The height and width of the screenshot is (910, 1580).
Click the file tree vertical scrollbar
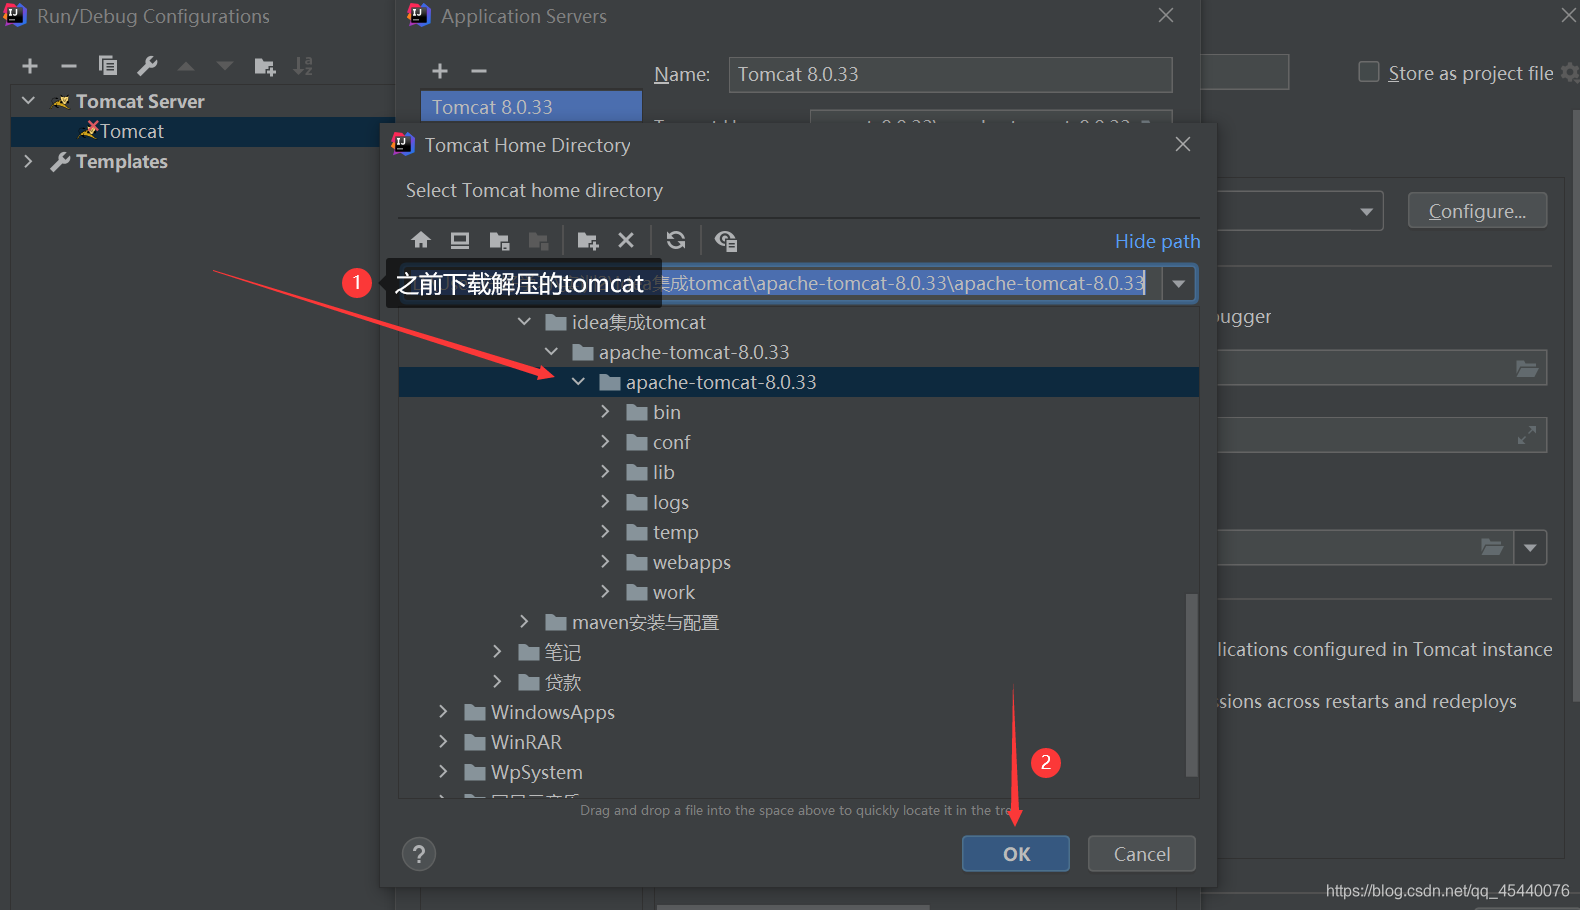pyautogui.click(x=1191, y=685)
